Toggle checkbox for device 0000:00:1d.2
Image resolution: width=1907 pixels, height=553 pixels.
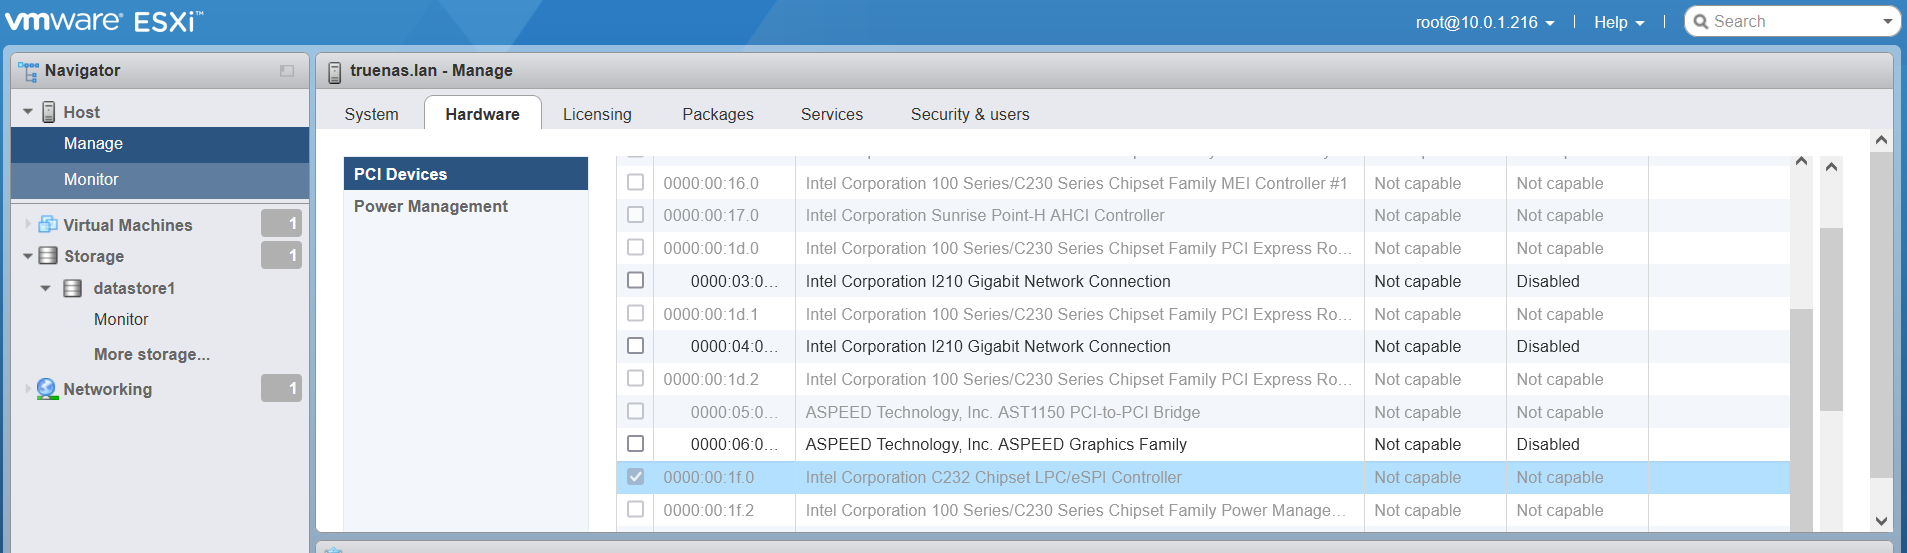click(635, 378)
